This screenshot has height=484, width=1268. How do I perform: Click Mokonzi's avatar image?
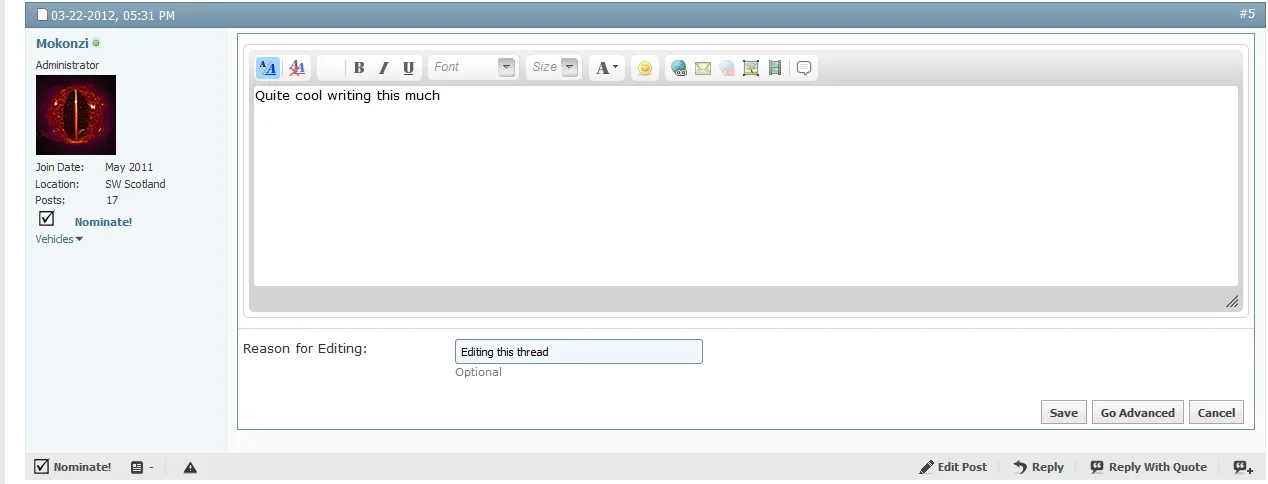coord(76,115)
